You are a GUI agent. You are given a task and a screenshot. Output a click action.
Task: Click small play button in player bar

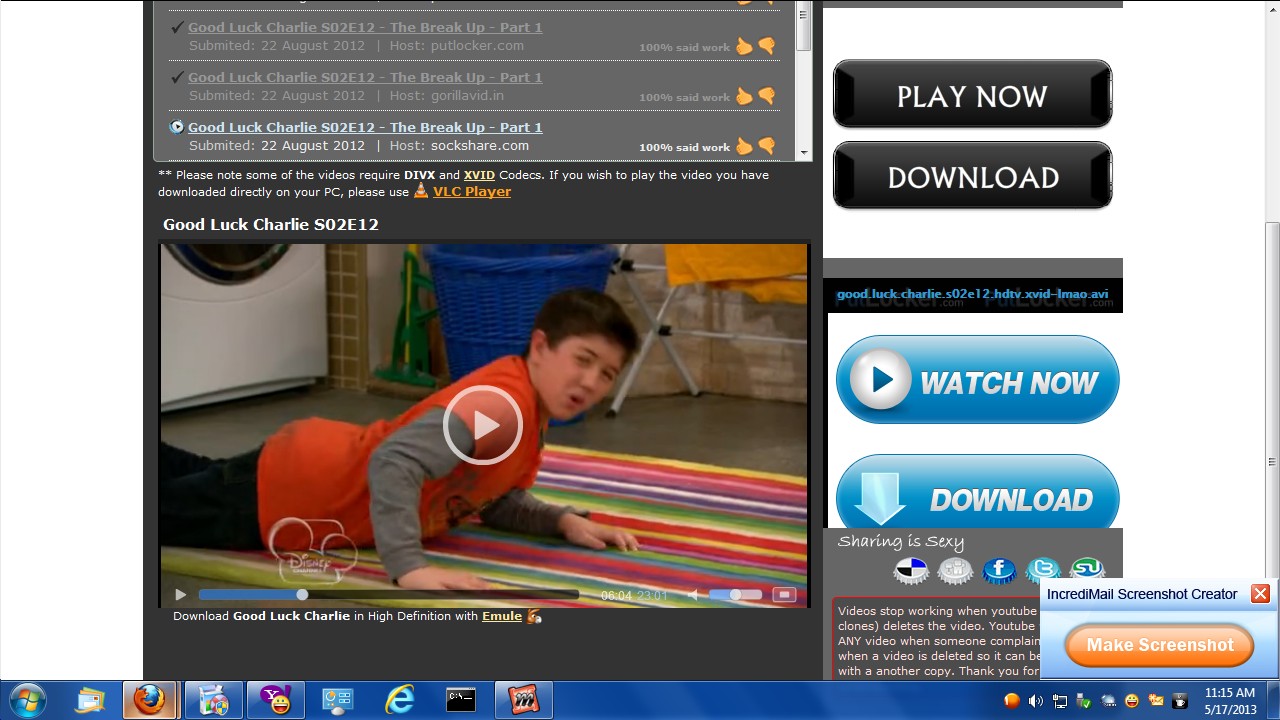pos(180,595)
